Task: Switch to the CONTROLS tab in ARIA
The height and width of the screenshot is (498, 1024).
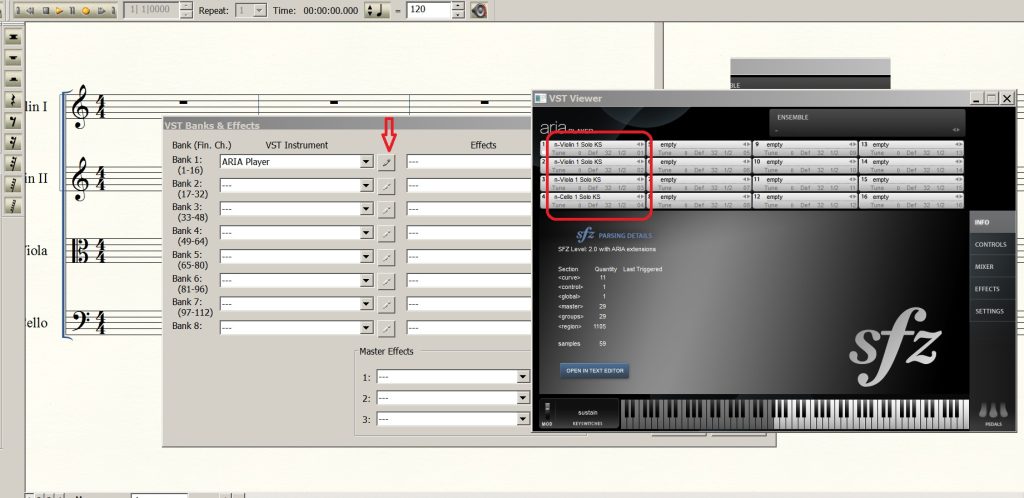Action: [x=990, y=244]
